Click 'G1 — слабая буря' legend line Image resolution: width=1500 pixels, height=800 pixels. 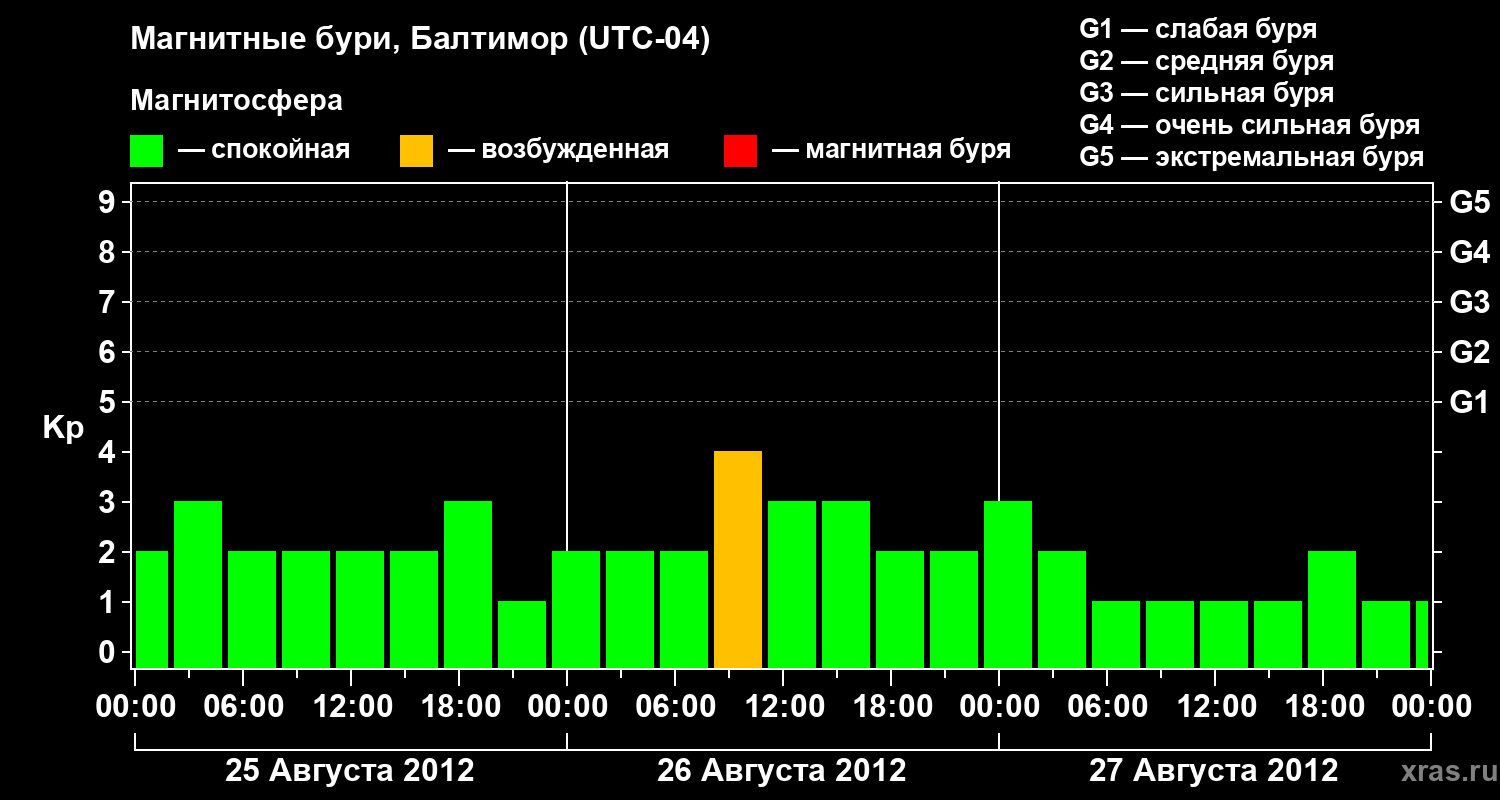pos(1198,29)
